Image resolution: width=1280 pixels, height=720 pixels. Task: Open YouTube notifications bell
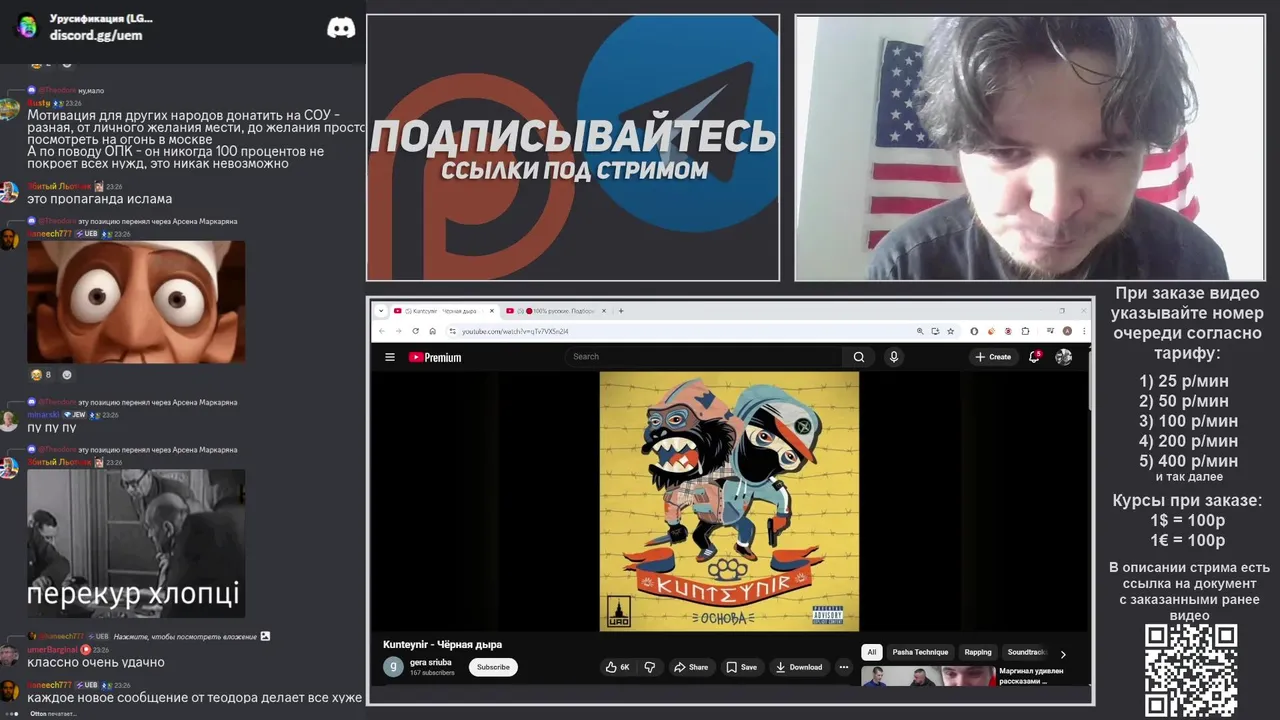tap(1034, 356)
